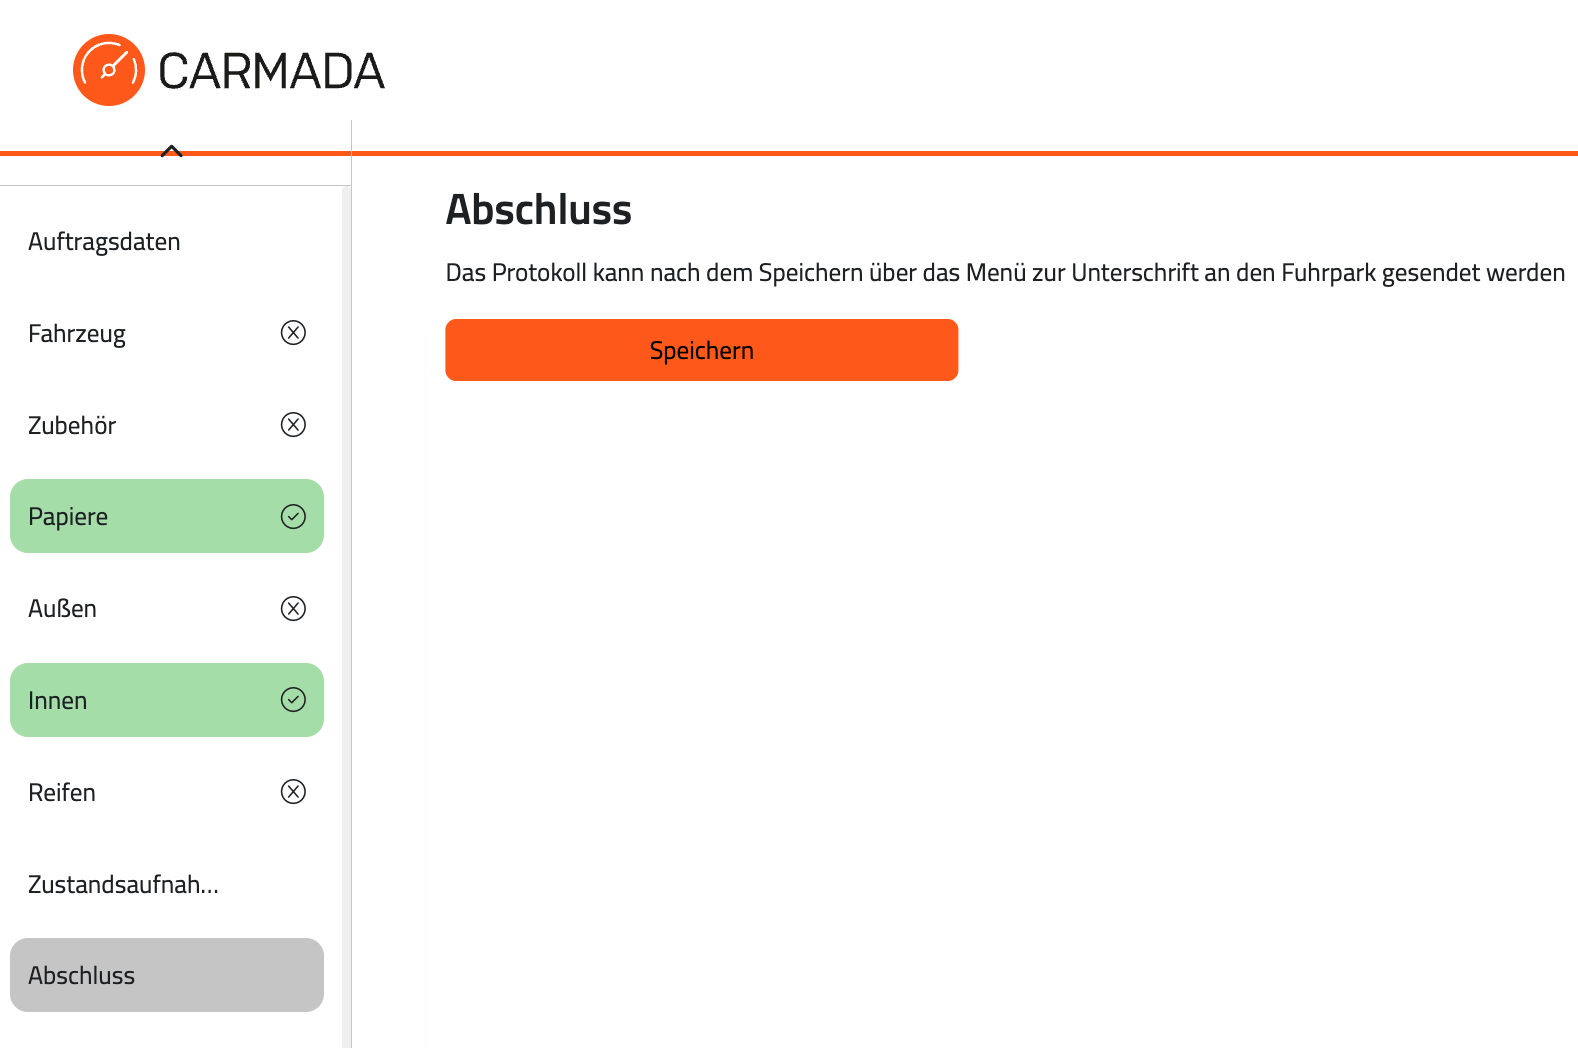Open the Zustandsaufnah... section
Image resolution: width=1578 pixels, height=1048 pixels.
point(167,884)
